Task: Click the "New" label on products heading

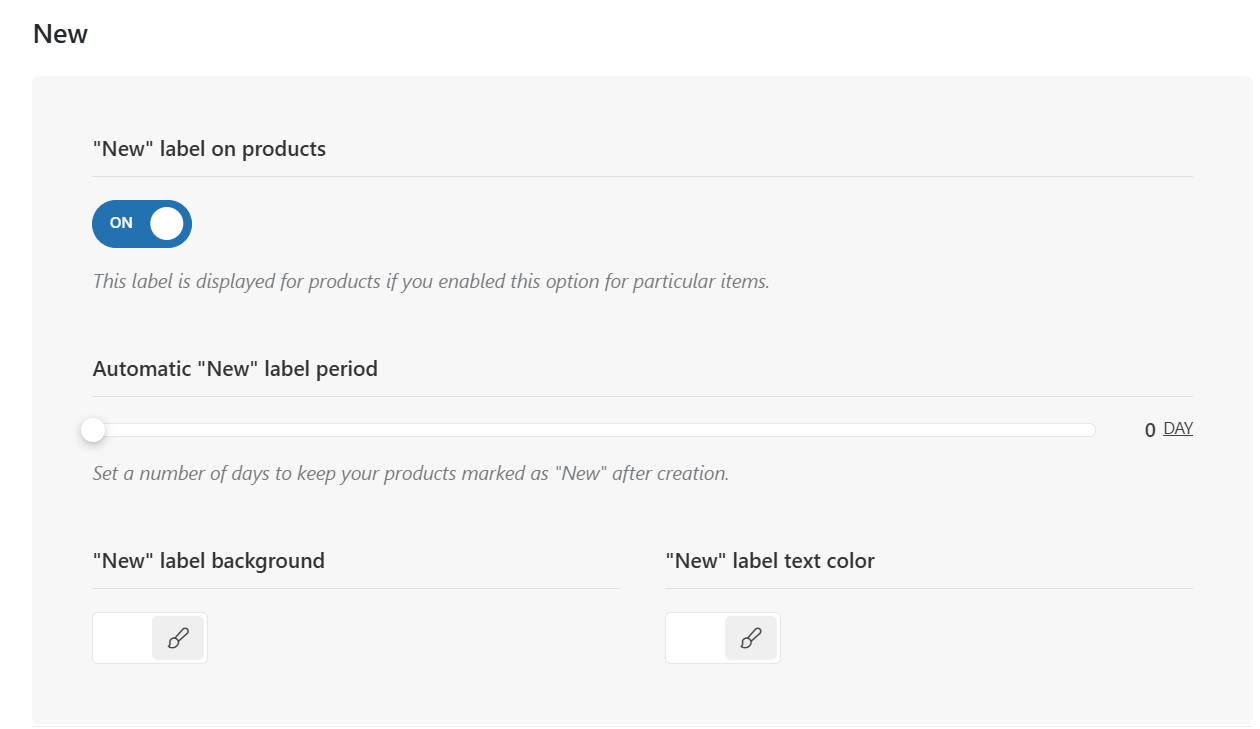Action: tap(209, 149)
